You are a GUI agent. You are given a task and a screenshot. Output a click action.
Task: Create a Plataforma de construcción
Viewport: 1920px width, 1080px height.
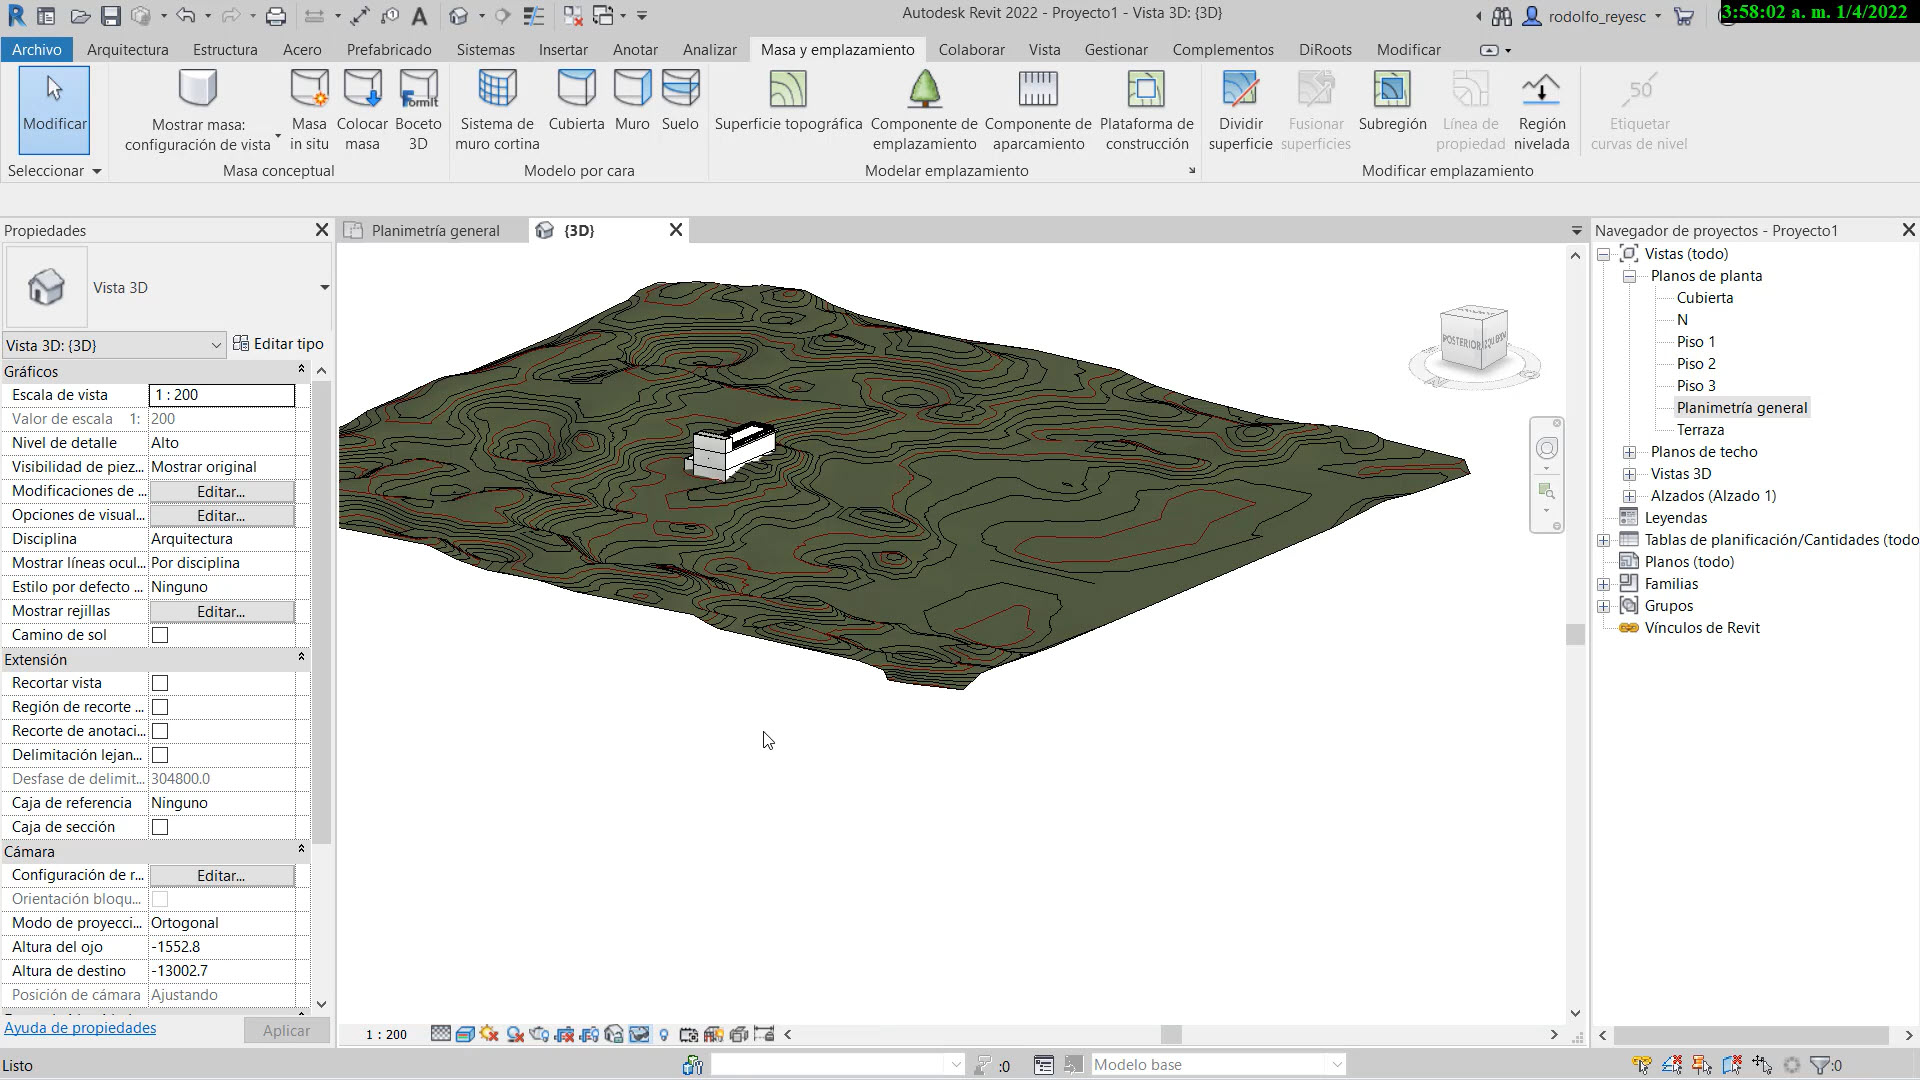1147,110
